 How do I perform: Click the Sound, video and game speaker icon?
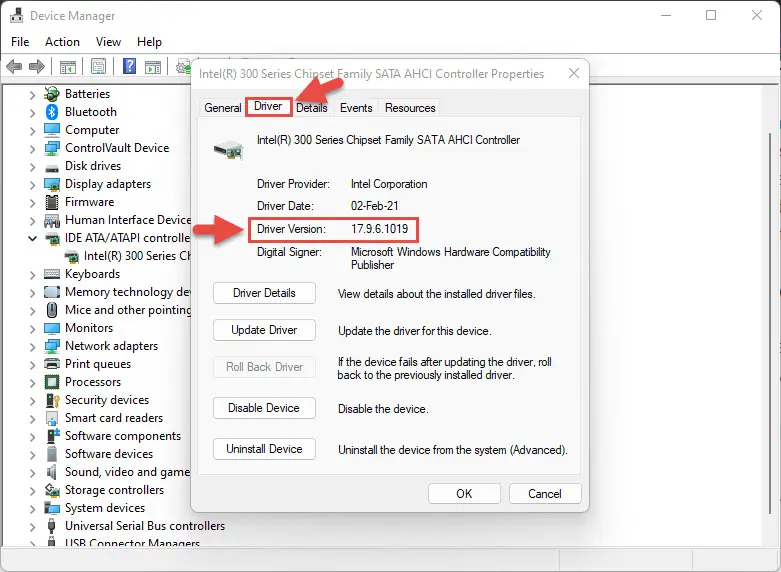pyautogui.click(x=51, y=472)
